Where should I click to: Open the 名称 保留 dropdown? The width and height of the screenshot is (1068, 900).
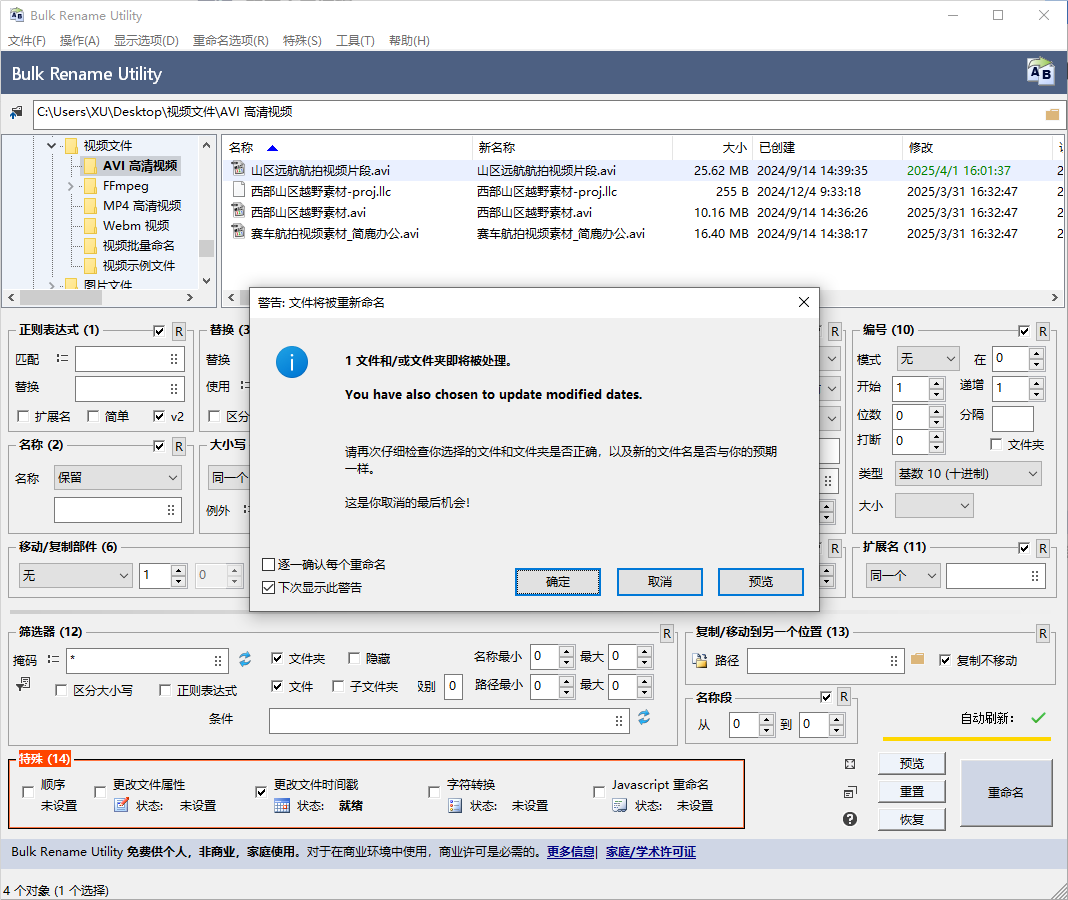(118, 478)
